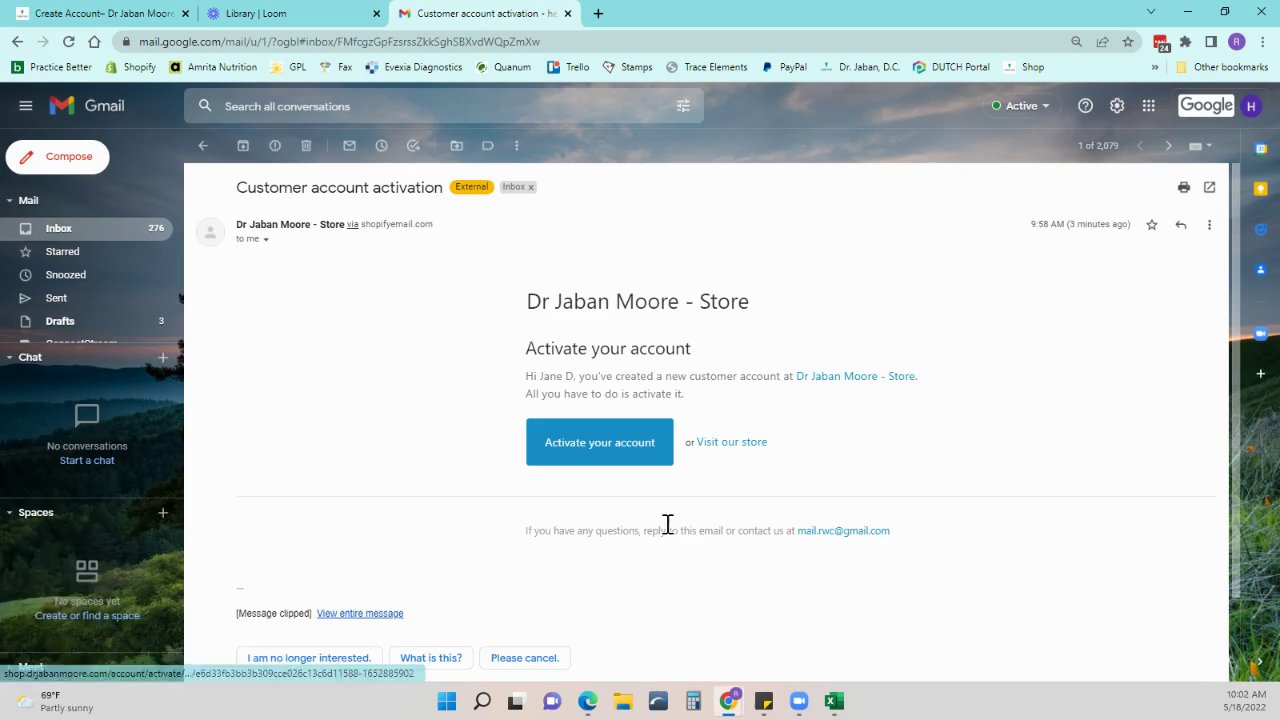Get add-ons with side panel plus icon
This screenshot has width=1280, height=720.
click(x=1261, y=374)
